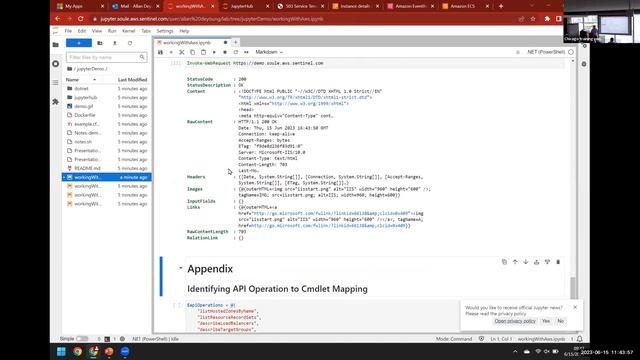This screenshot has width=640, height=360.
Task: Delete the Appendix cell with trash icon
Action: (558, 262)
